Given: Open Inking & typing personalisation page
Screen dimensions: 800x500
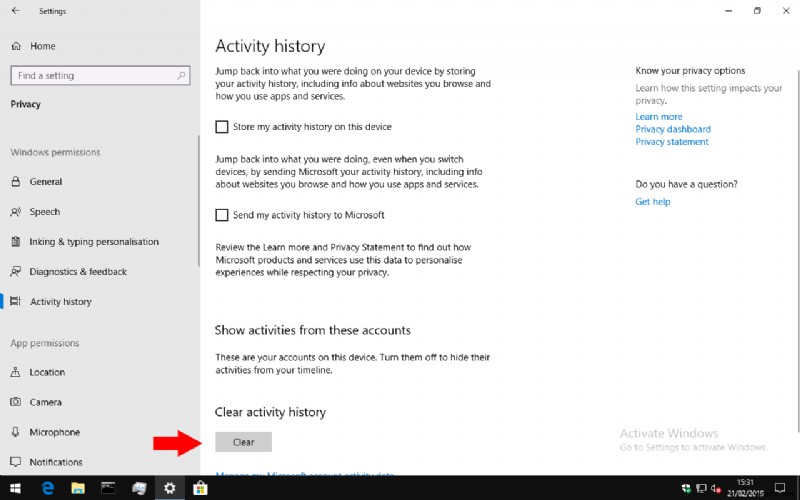Looking at the screenshot, I should click(94, 242).
